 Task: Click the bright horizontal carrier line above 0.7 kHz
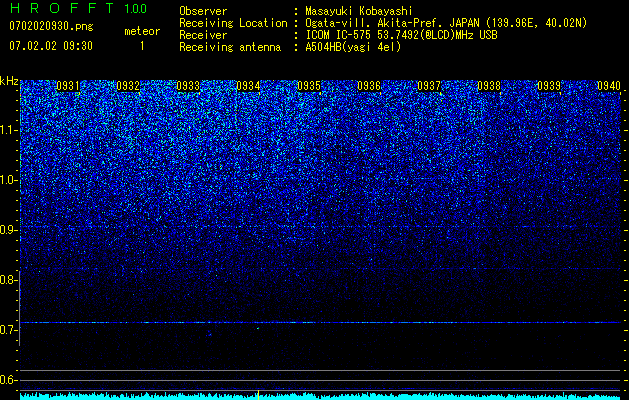click(x=320, y=322)
